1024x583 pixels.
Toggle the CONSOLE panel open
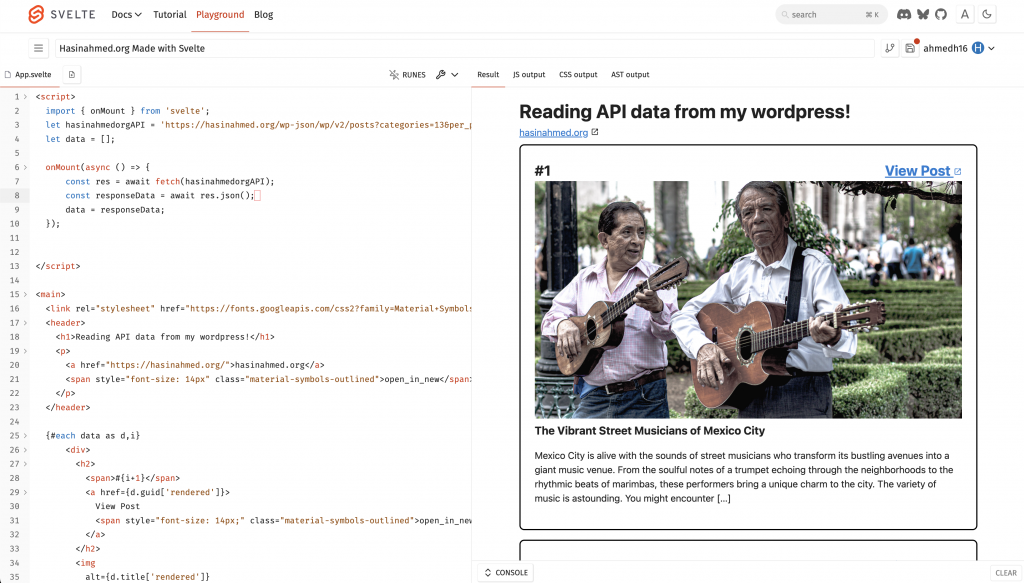coord(505,573)
